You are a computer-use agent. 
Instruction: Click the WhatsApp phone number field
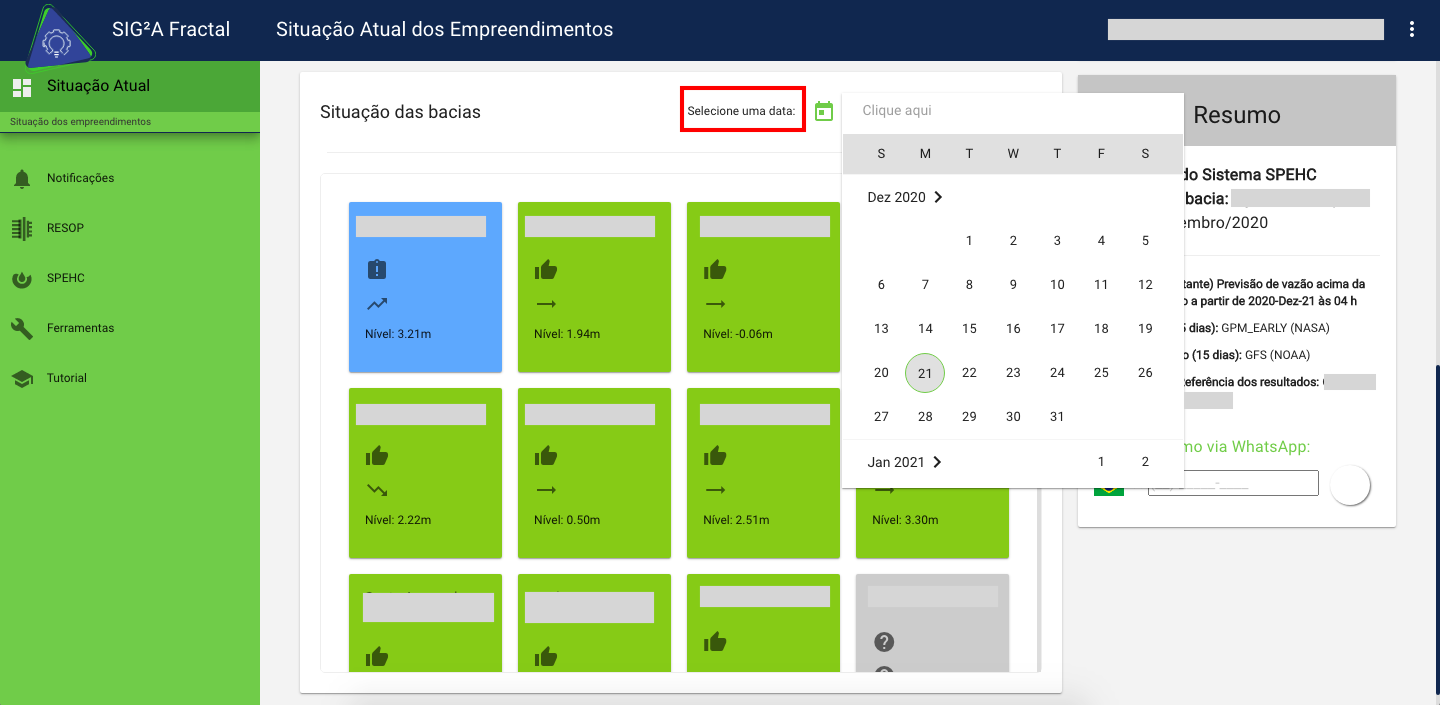click(1233, 483)
